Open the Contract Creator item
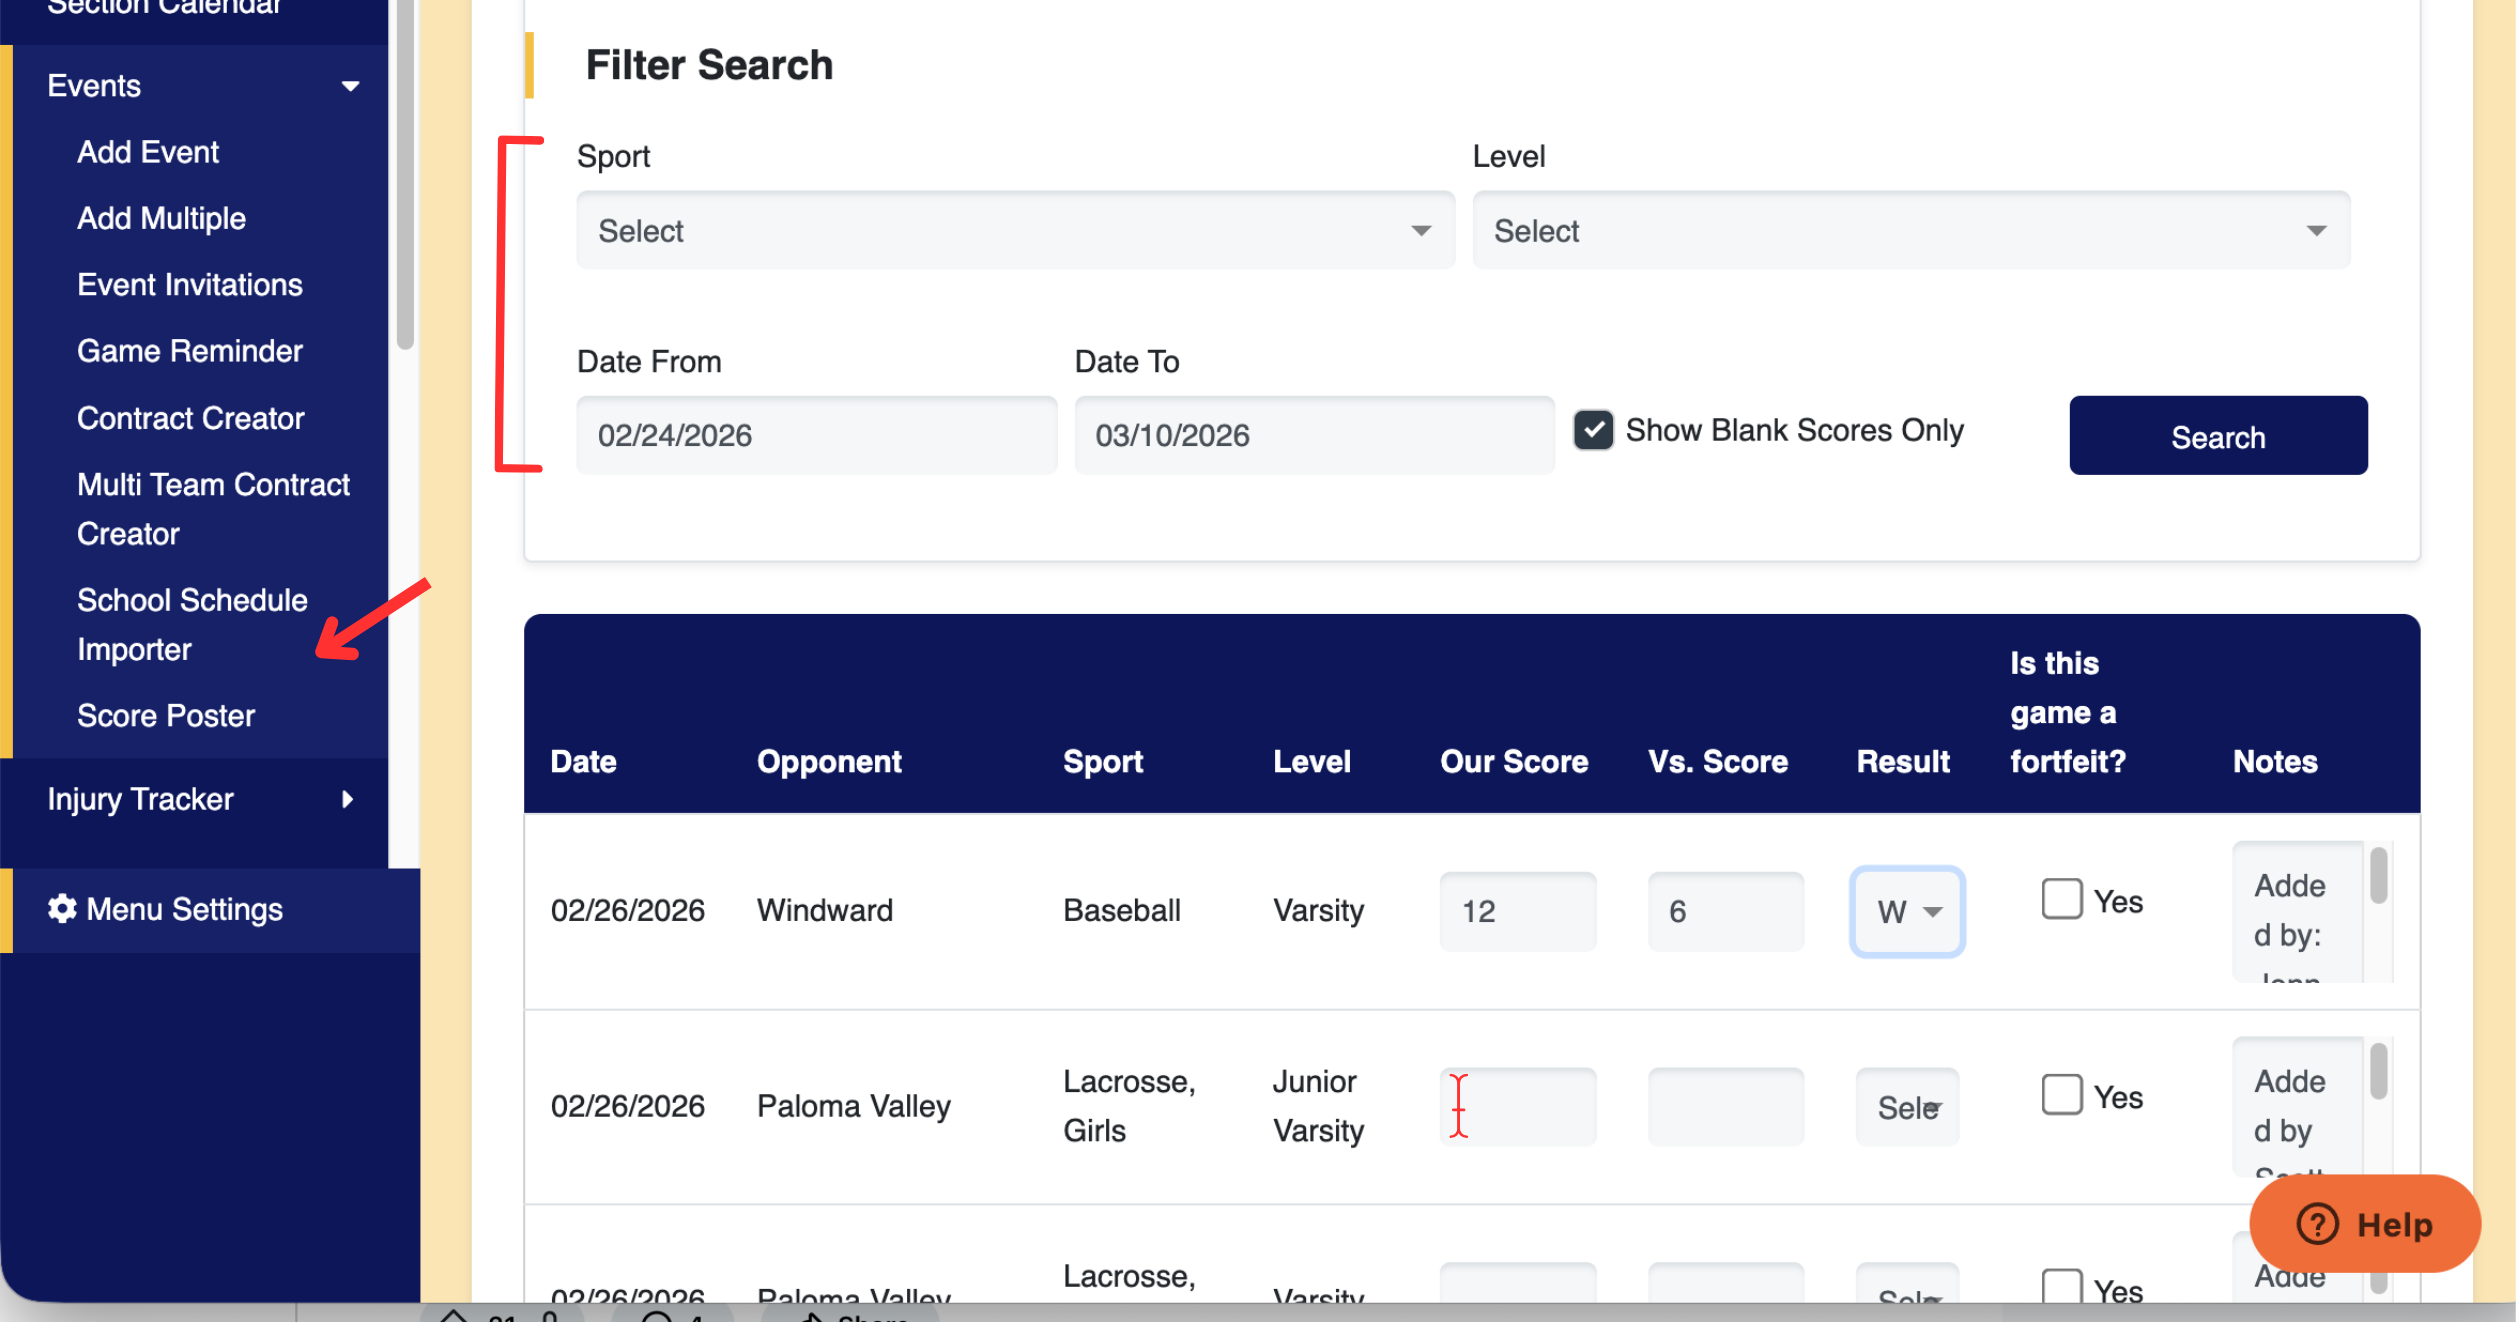Viewport: 2516px width, 1322px height. coord(190,418)
